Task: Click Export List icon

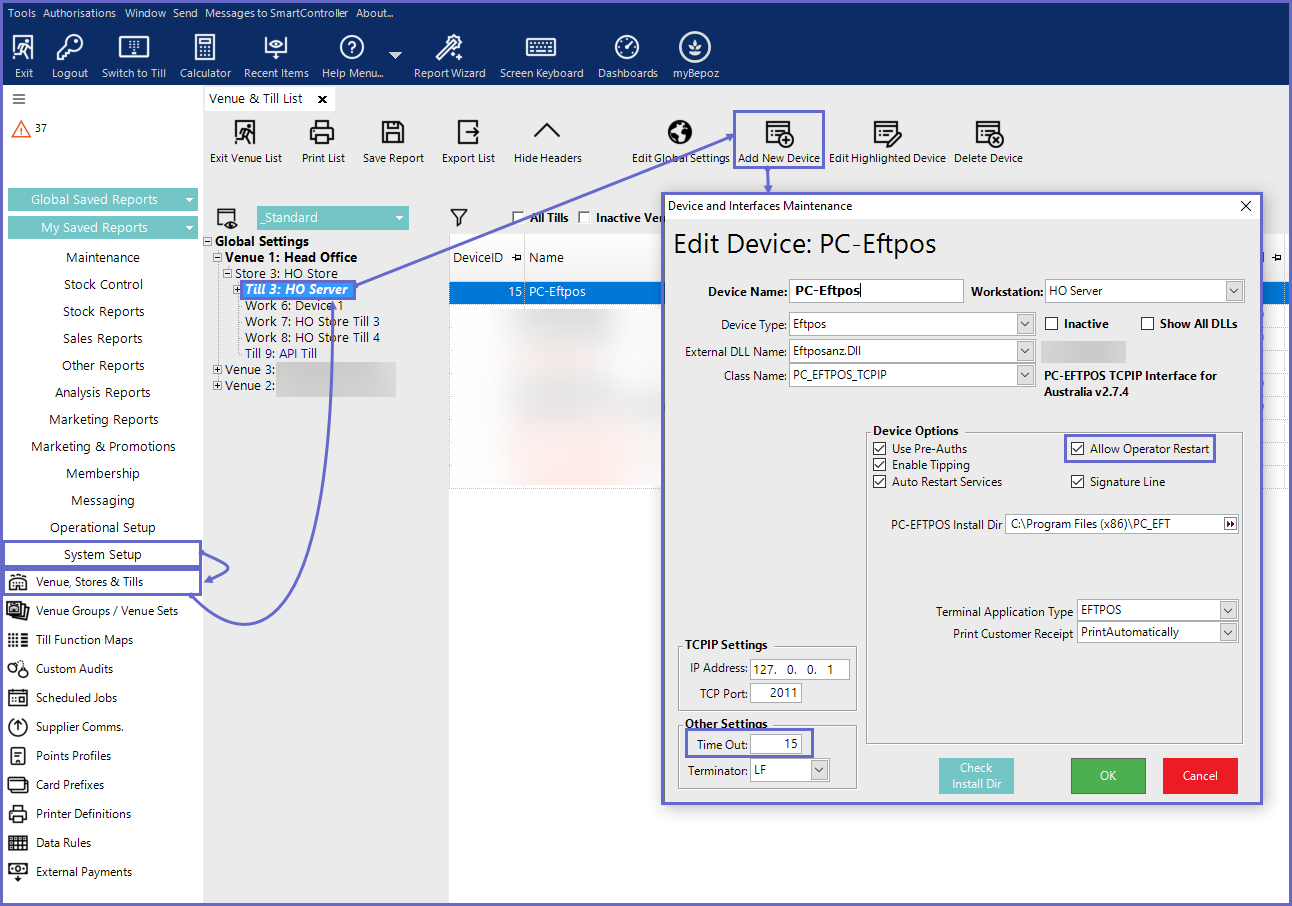Action: [x=468, y=134]
